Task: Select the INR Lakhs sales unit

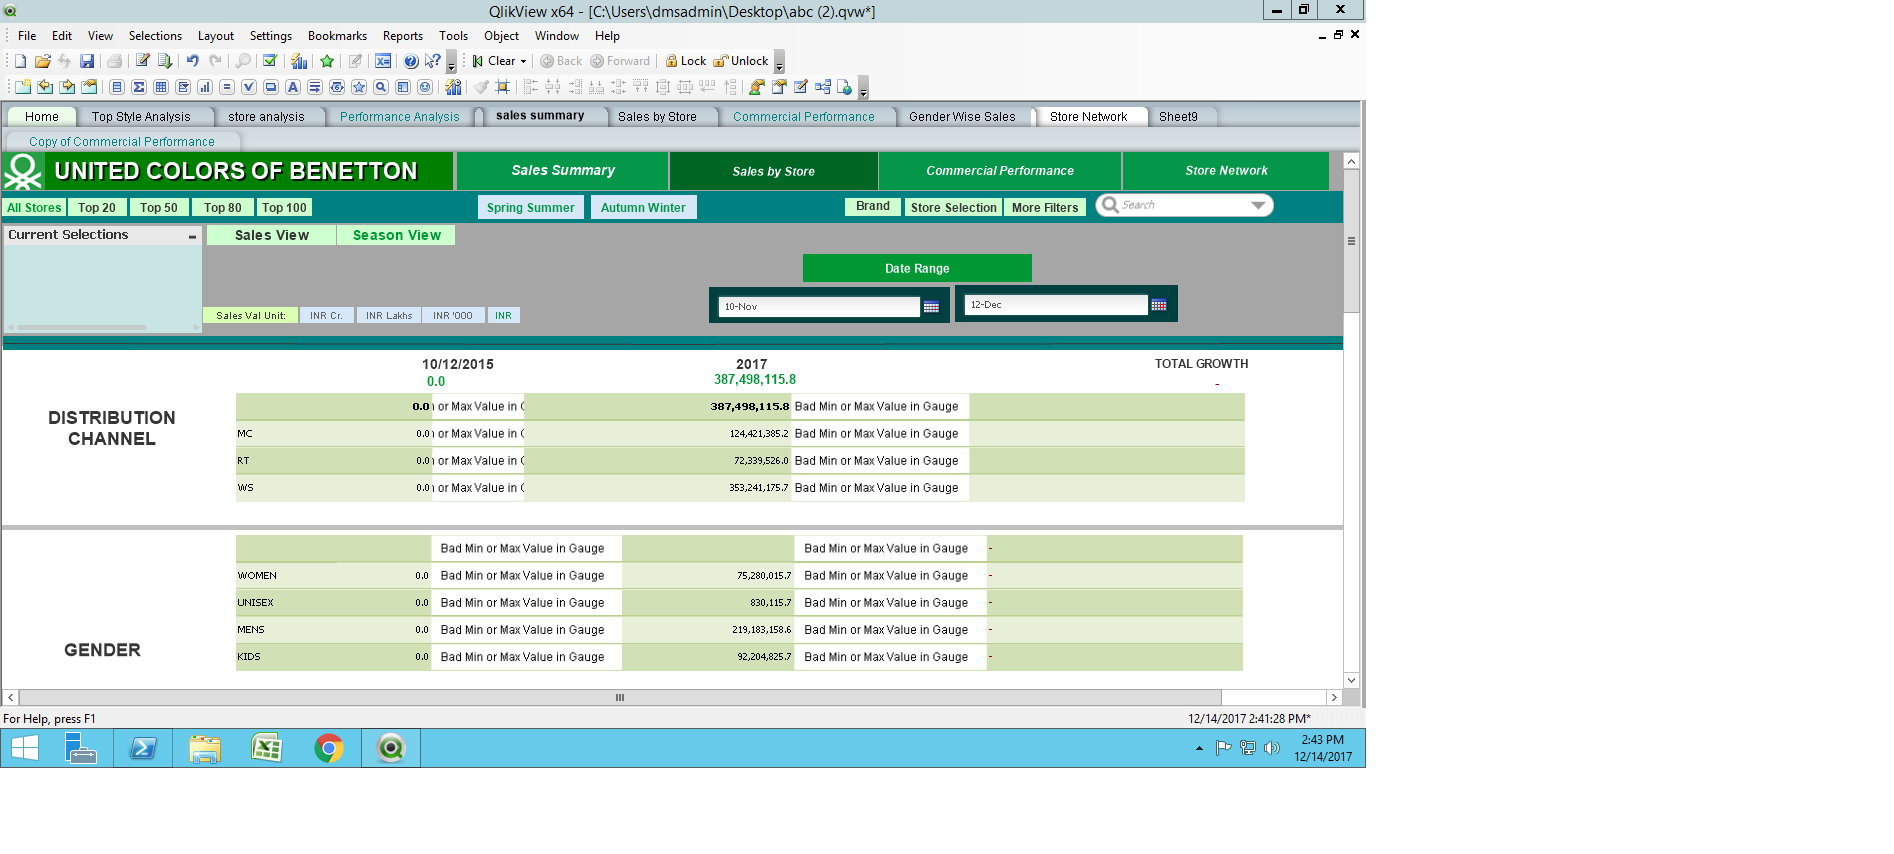Action: [x=388, y=315]
